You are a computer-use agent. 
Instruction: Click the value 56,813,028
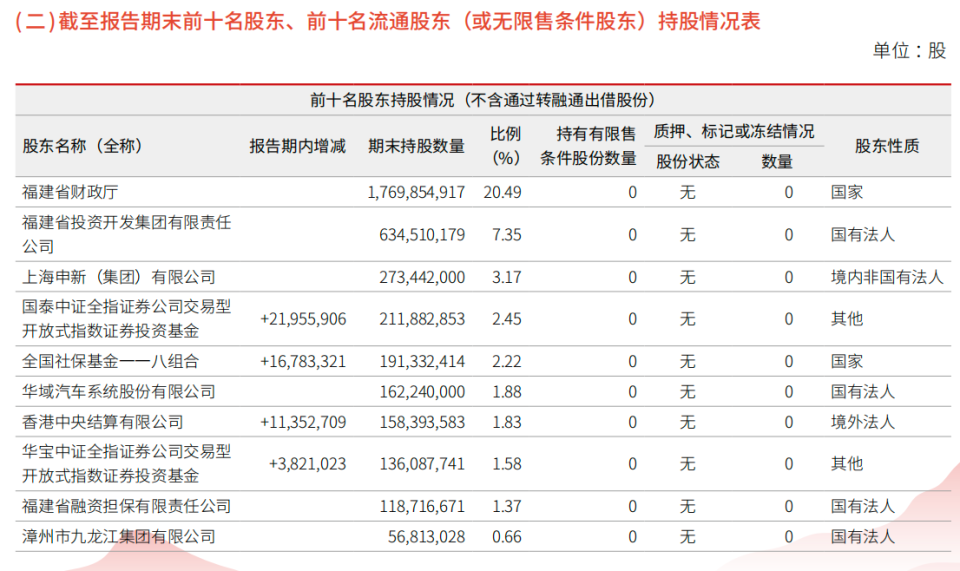[x=426, y=537]
